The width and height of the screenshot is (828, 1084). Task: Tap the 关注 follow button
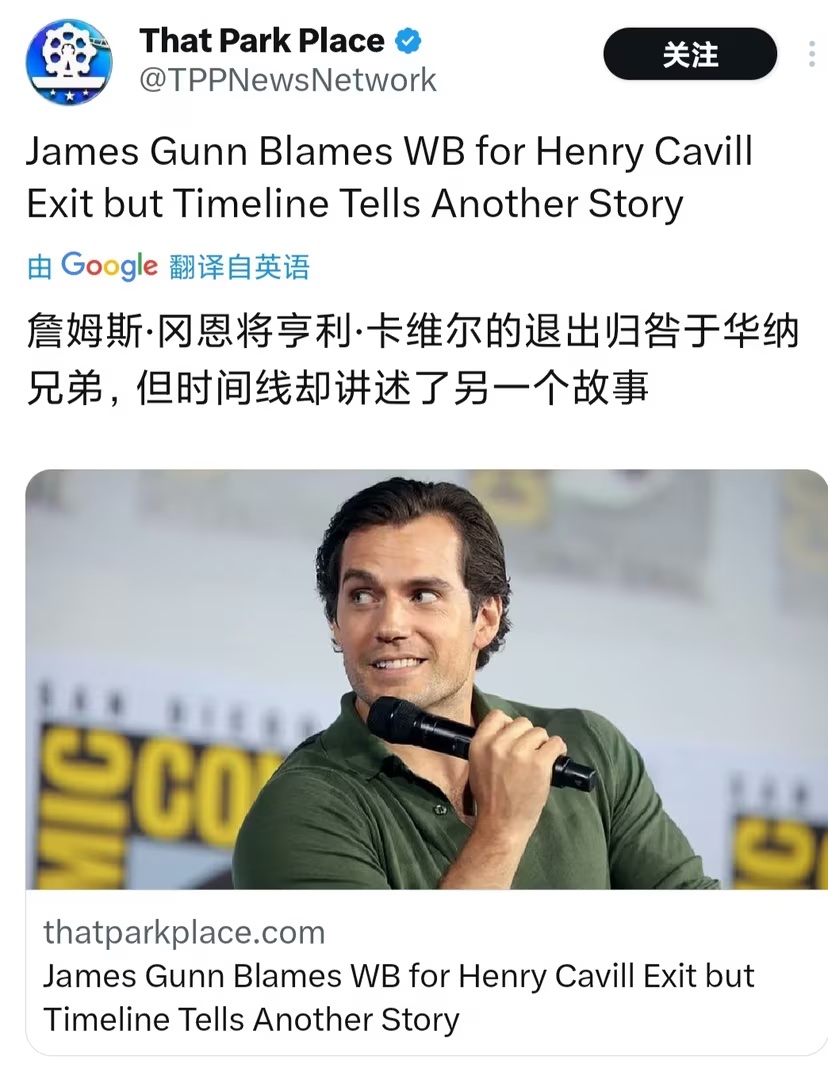click(690, 54)
